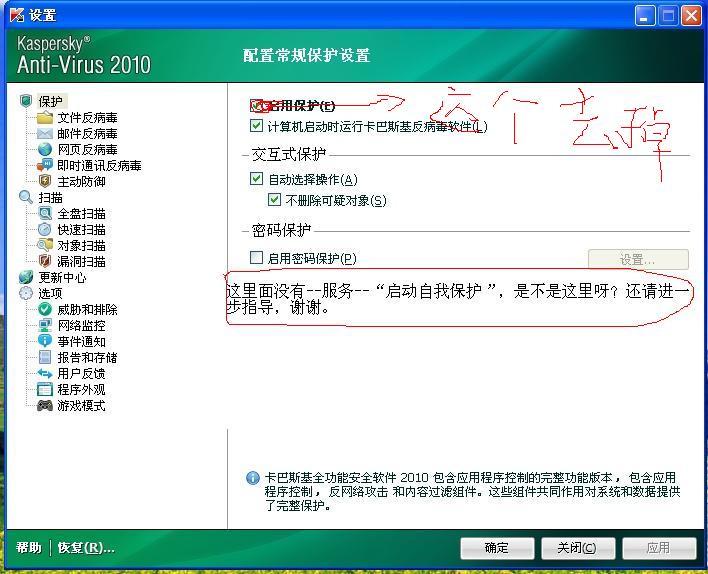Click the 对象扫描 icon

click(x=45, y=245)
